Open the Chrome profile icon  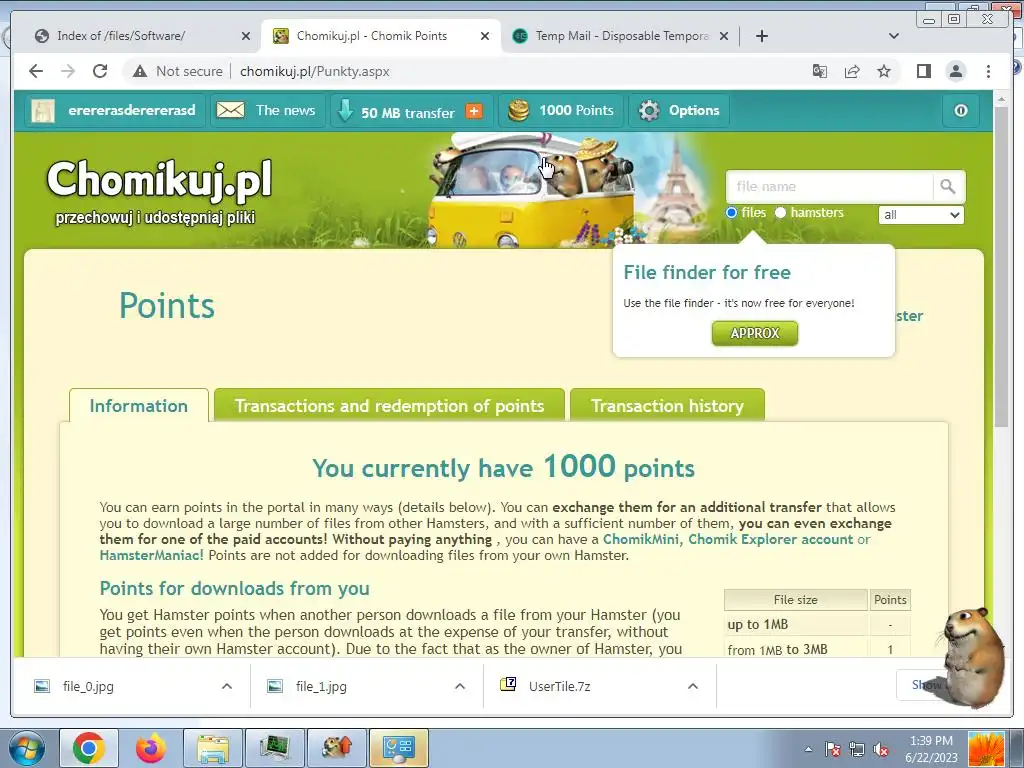[955, 71]
